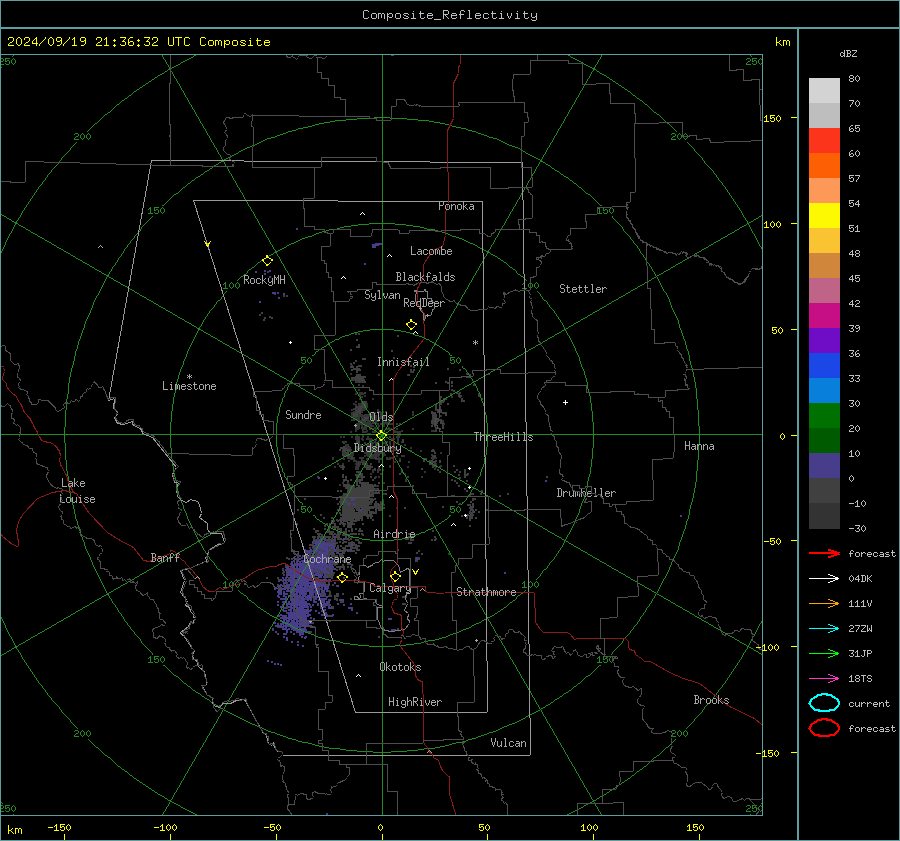Viewport: 900px width, 841px height.
Task: Click the Lacombe city label
Action: point(431,251)
